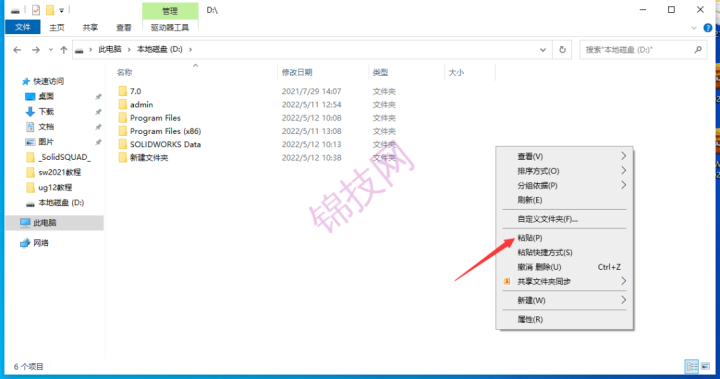Click the Forward navigation arrow
This screenshot has height=379, width=720.
(x=35, y=50)
